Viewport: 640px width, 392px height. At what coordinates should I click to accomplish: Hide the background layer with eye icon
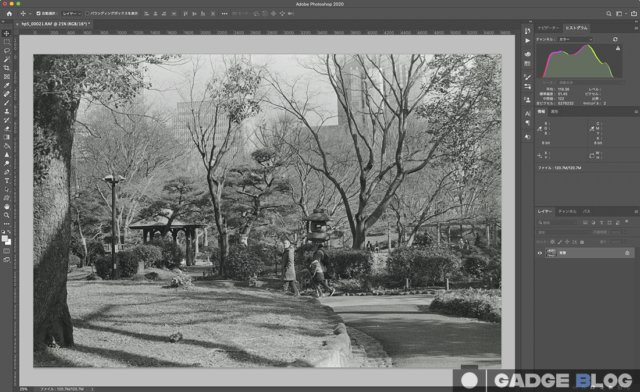(x=540, y=253)
